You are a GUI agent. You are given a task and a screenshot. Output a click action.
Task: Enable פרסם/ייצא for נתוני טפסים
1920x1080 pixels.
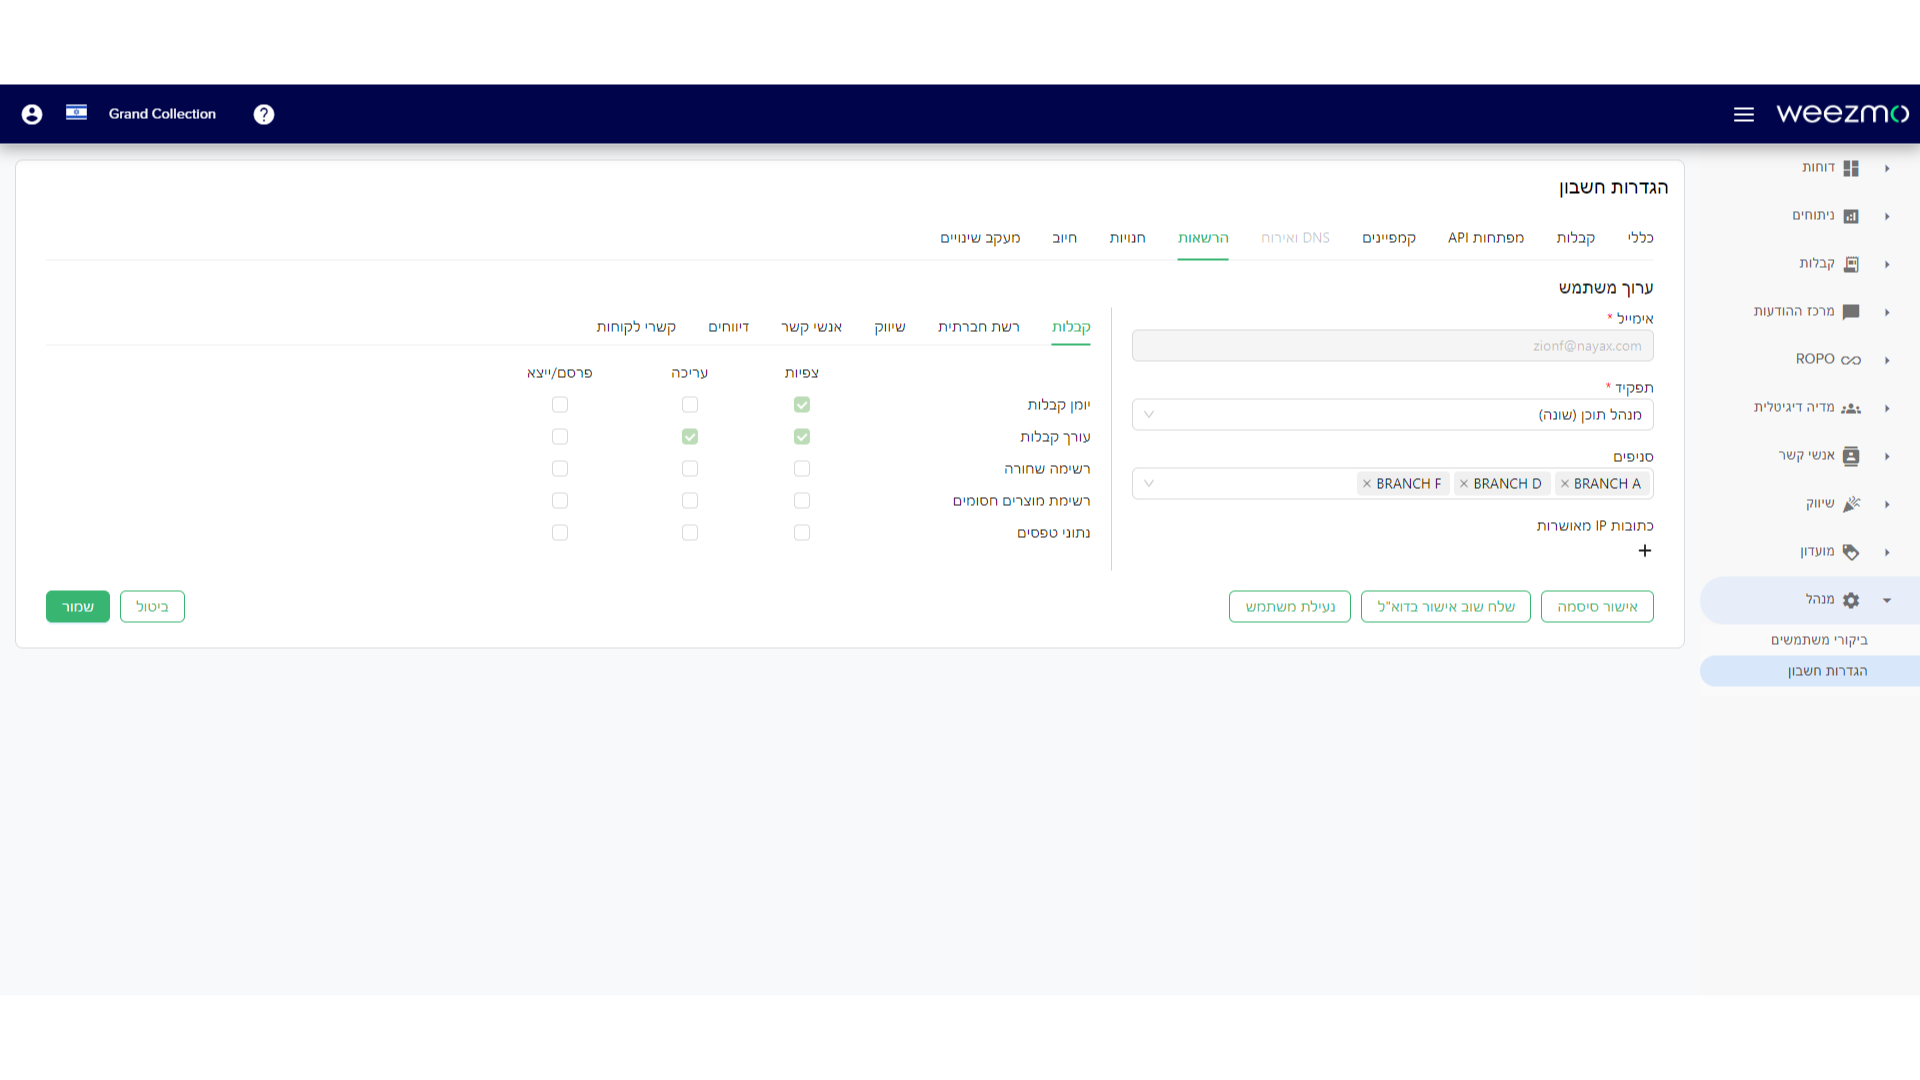coord(560,533)
